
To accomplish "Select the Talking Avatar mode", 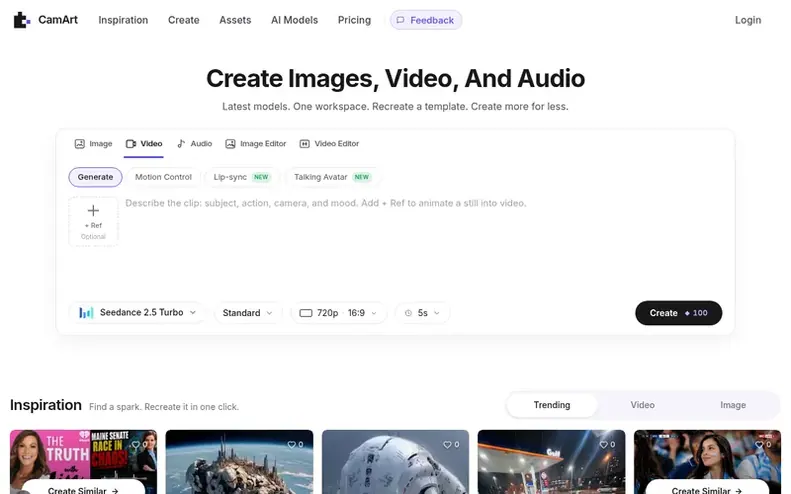I will coord(332,177).
